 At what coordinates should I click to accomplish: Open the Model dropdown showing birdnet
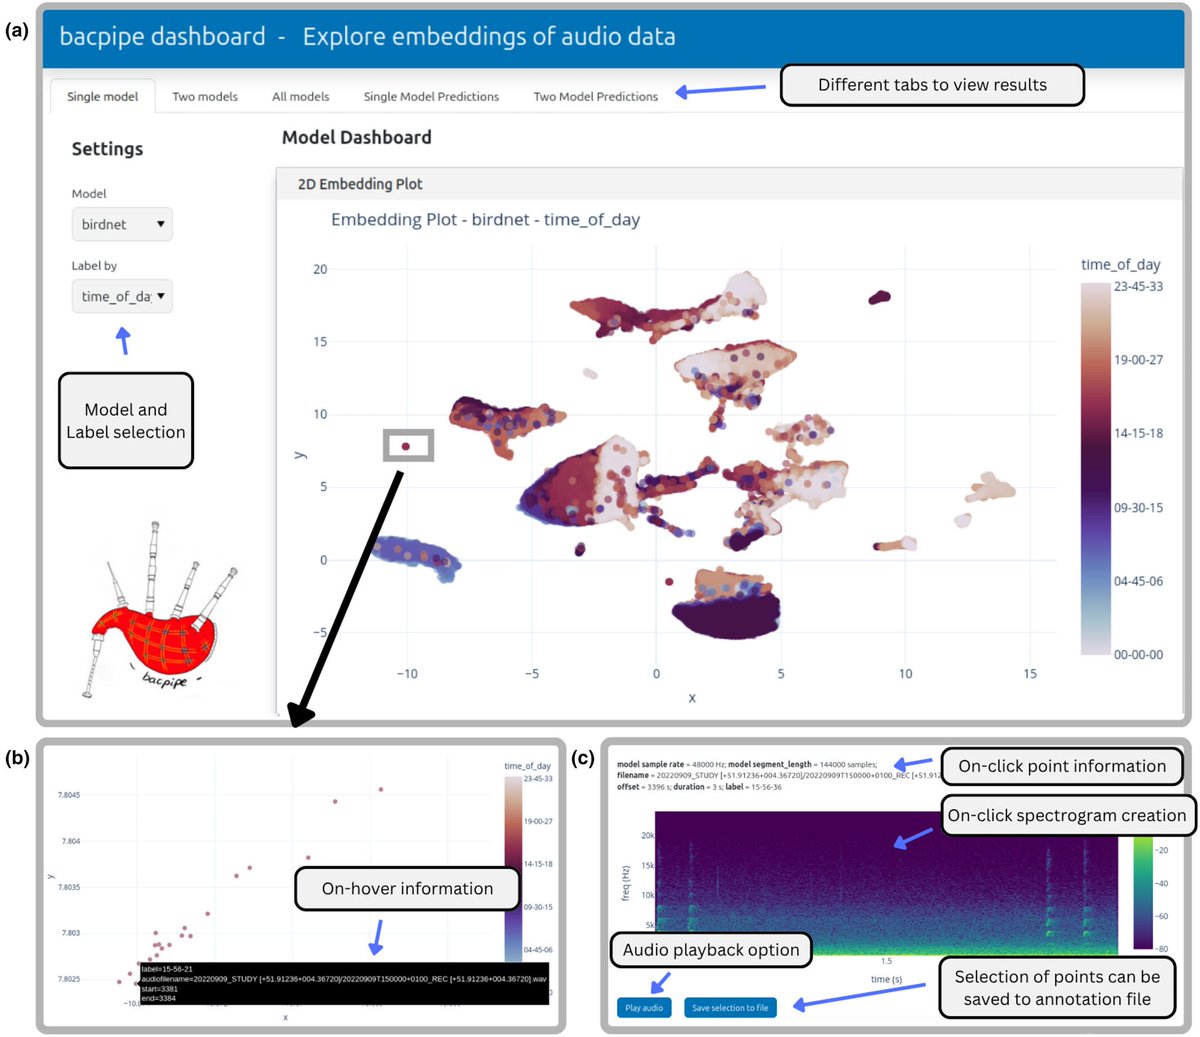tap(122, 224)
